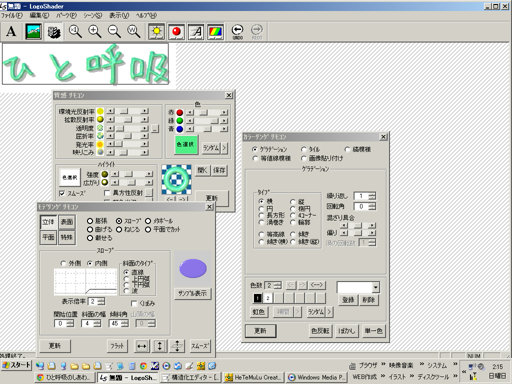Click the zoom x1 magnifier icon
The width and height of the screenshot is (512, 384).
tap(75, 32)
